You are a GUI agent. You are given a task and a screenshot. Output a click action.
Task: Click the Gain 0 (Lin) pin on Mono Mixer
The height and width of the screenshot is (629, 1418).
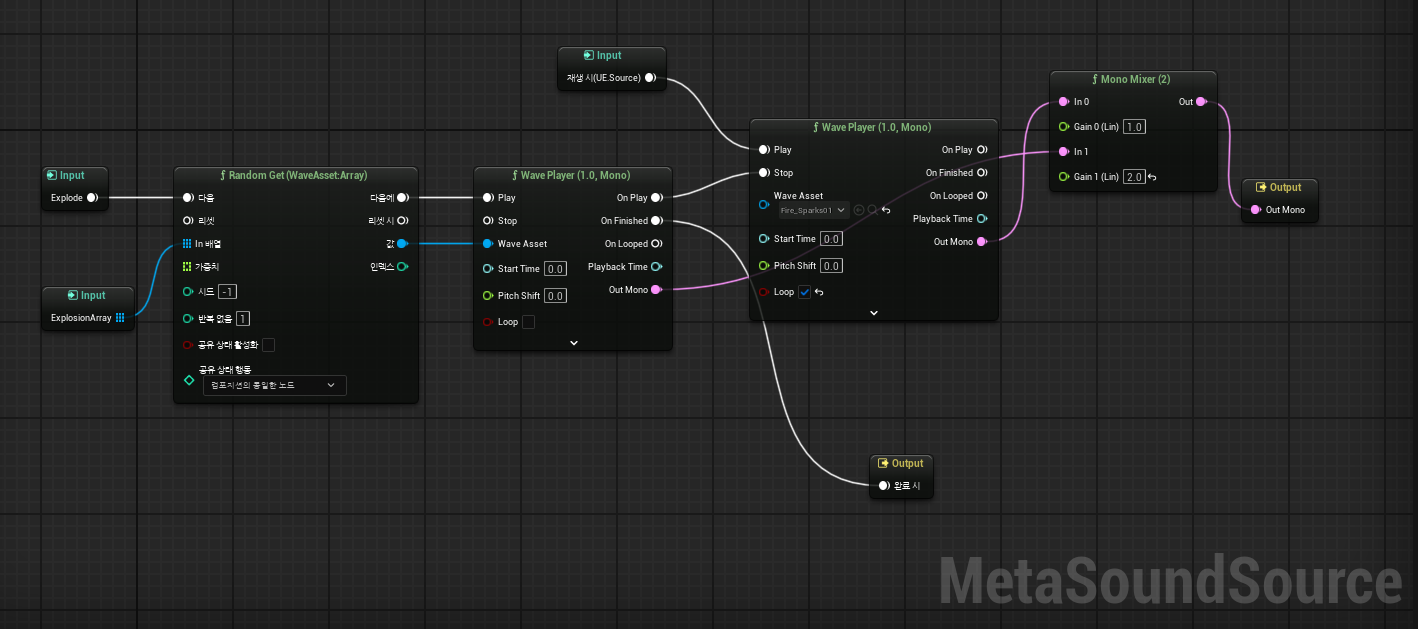[1064, 127]
